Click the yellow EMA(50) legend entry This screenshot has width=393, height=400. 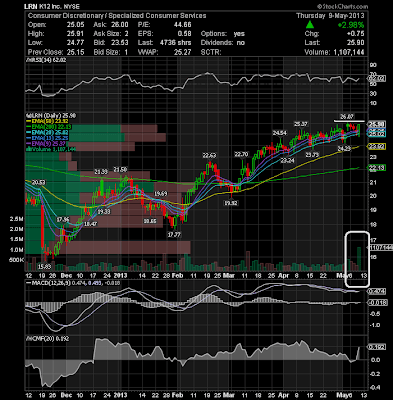click(48, 121)
